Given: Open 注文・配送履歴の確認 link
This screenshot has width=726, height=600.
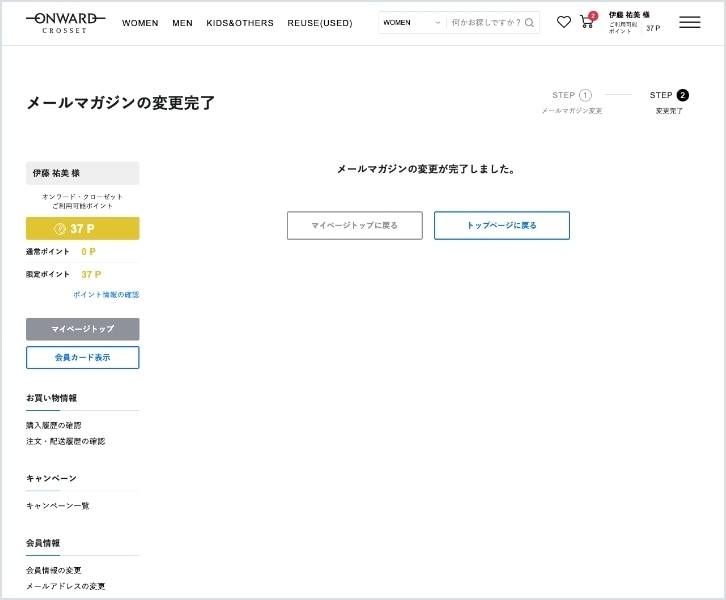Looking at the screenshot, I should 65,441.
